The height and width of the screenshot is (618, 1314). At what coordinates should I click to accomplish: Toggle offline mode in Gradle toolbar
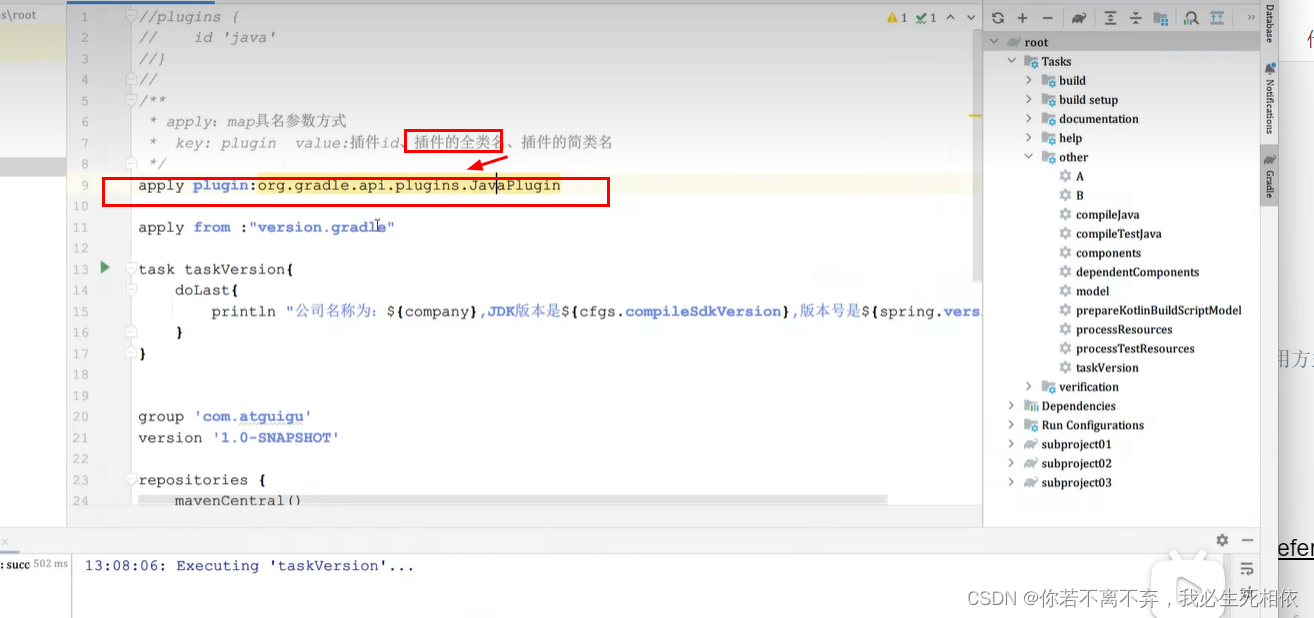point(1217,18)
